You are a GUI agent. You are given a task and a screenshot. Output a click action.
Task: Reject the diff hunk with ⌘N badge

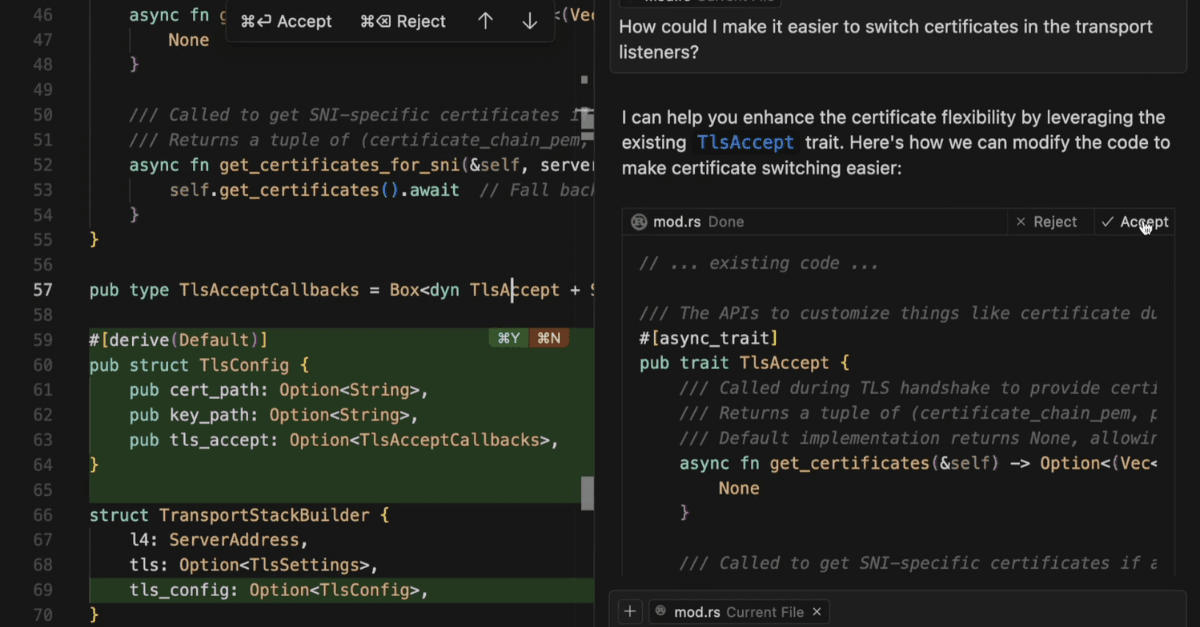[x=548, y=339]
